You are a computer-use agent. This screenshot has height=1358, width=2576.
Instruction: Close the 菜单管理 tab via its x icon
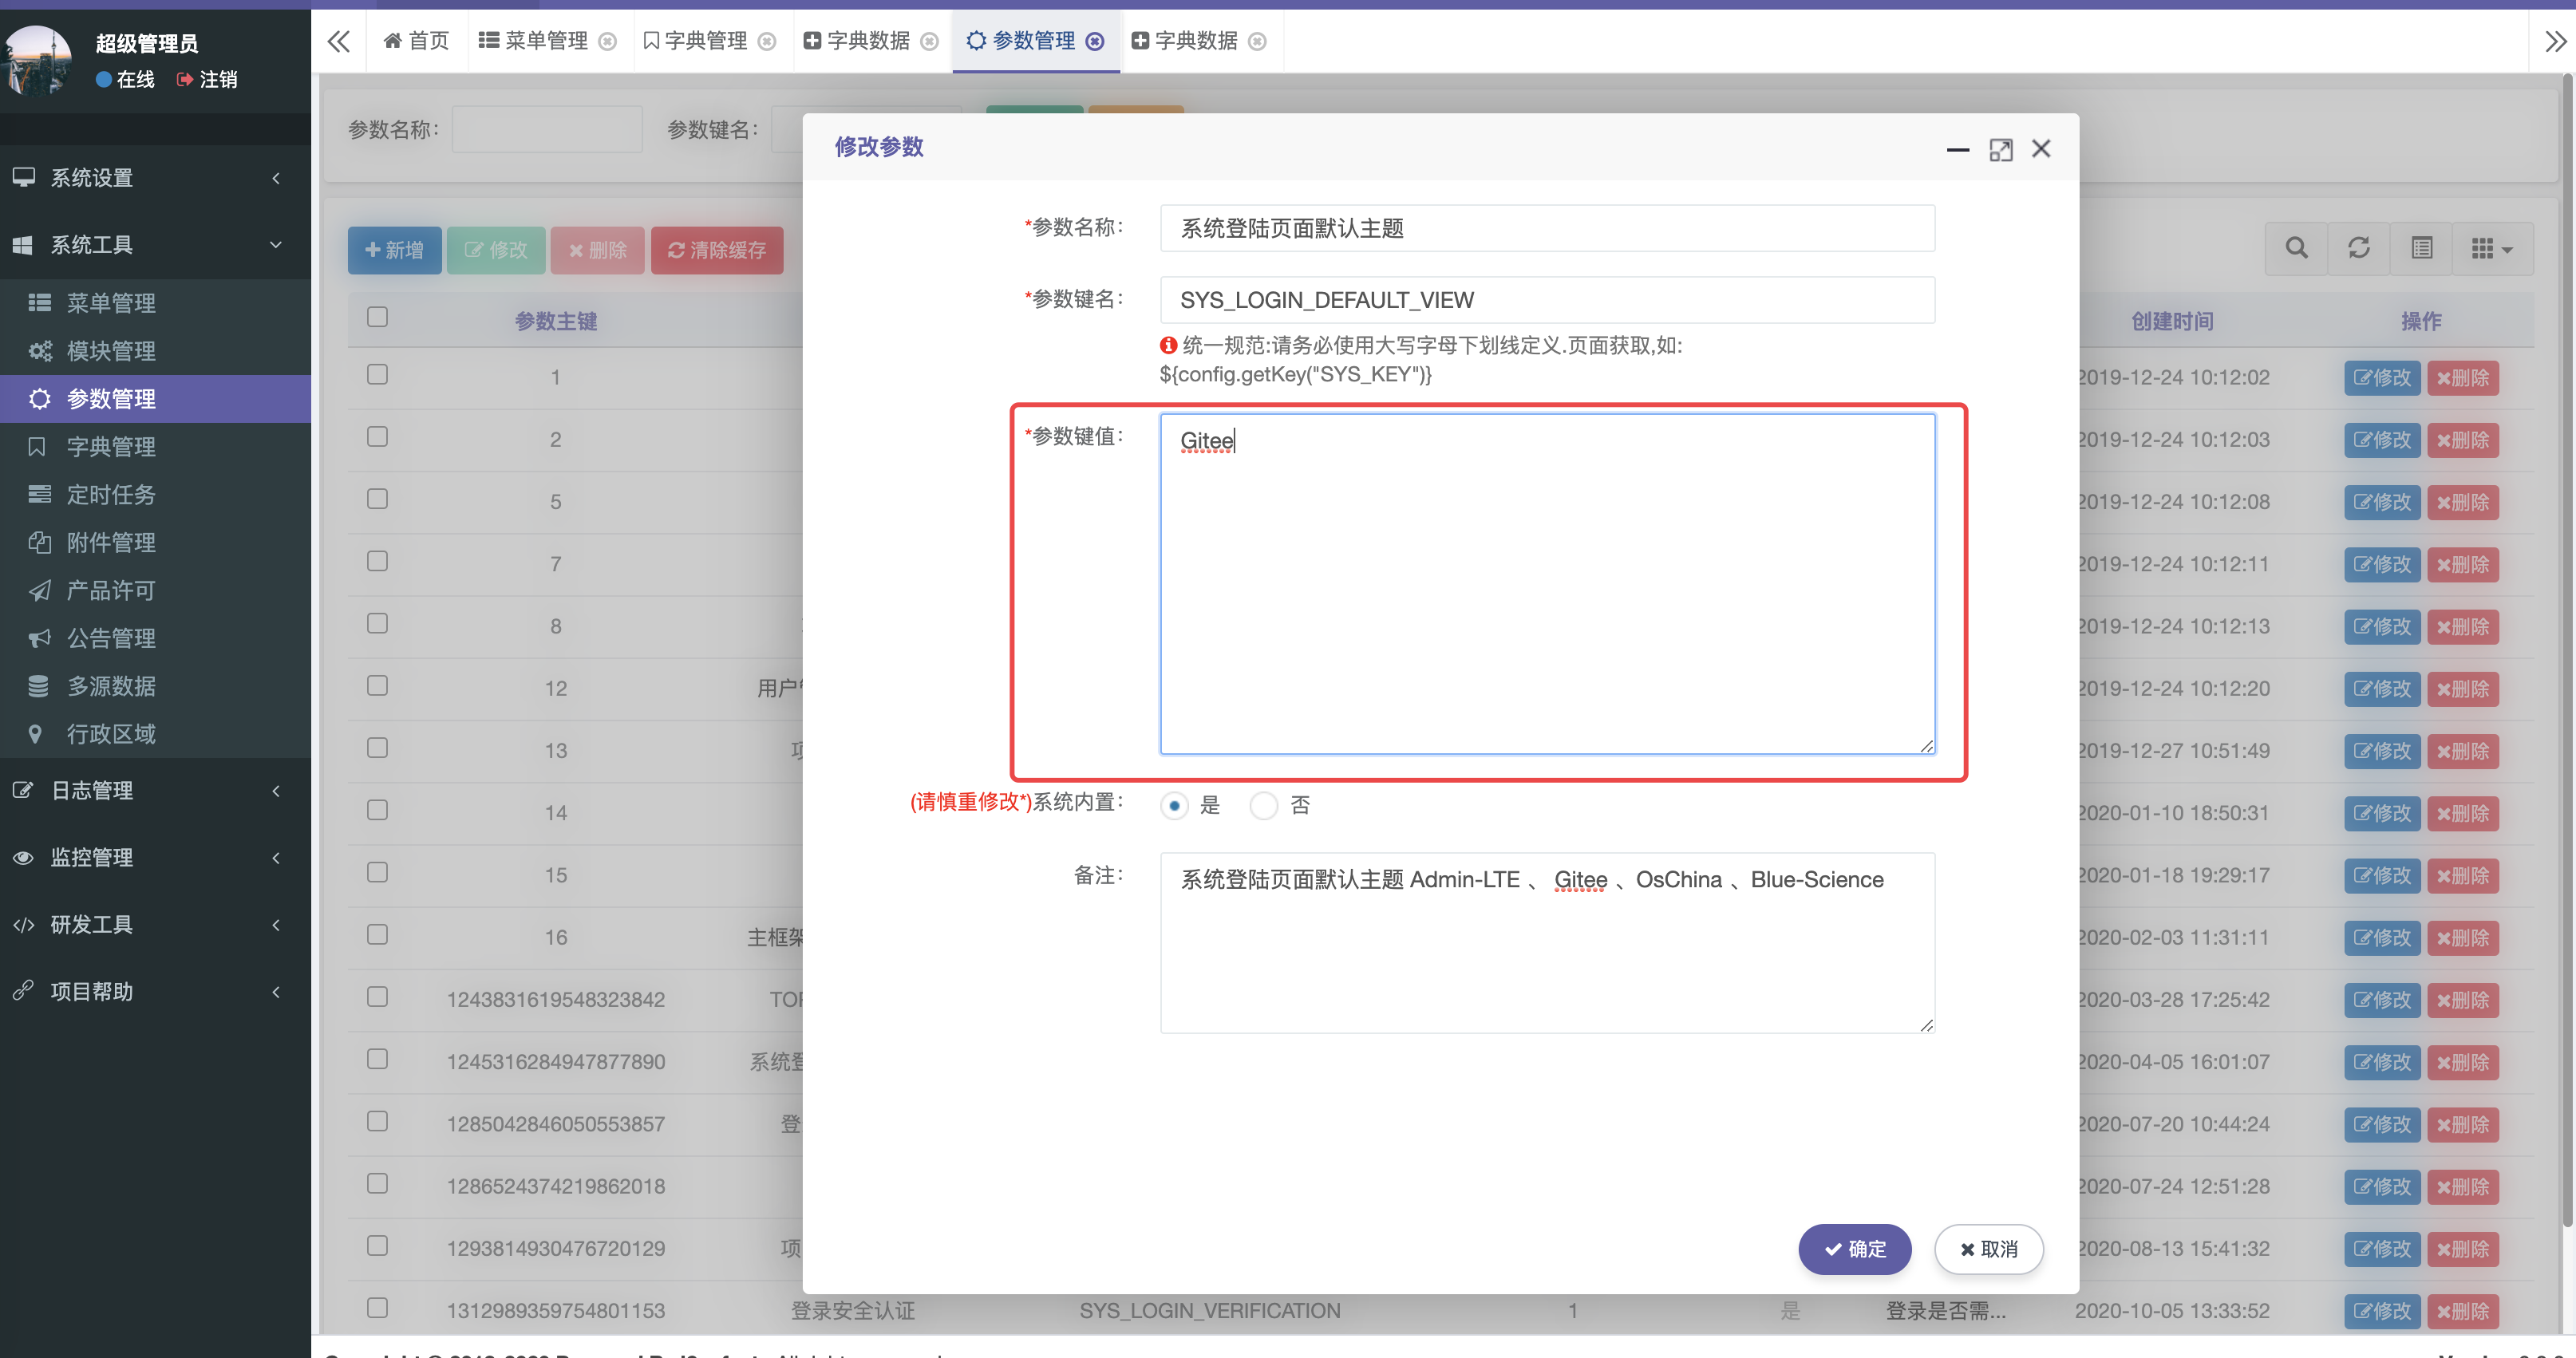tap(607, 41)
